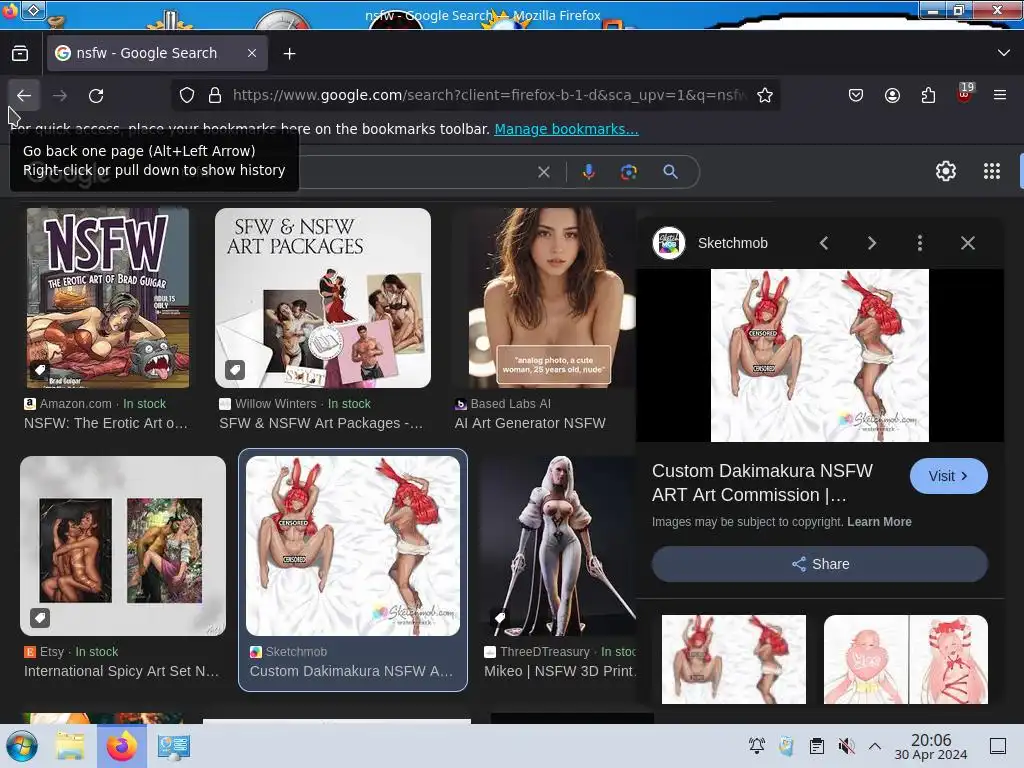This screenshot has height=768, width=1024.
Task: Open the Save to Pocket button
Action: tap(856, 95)
